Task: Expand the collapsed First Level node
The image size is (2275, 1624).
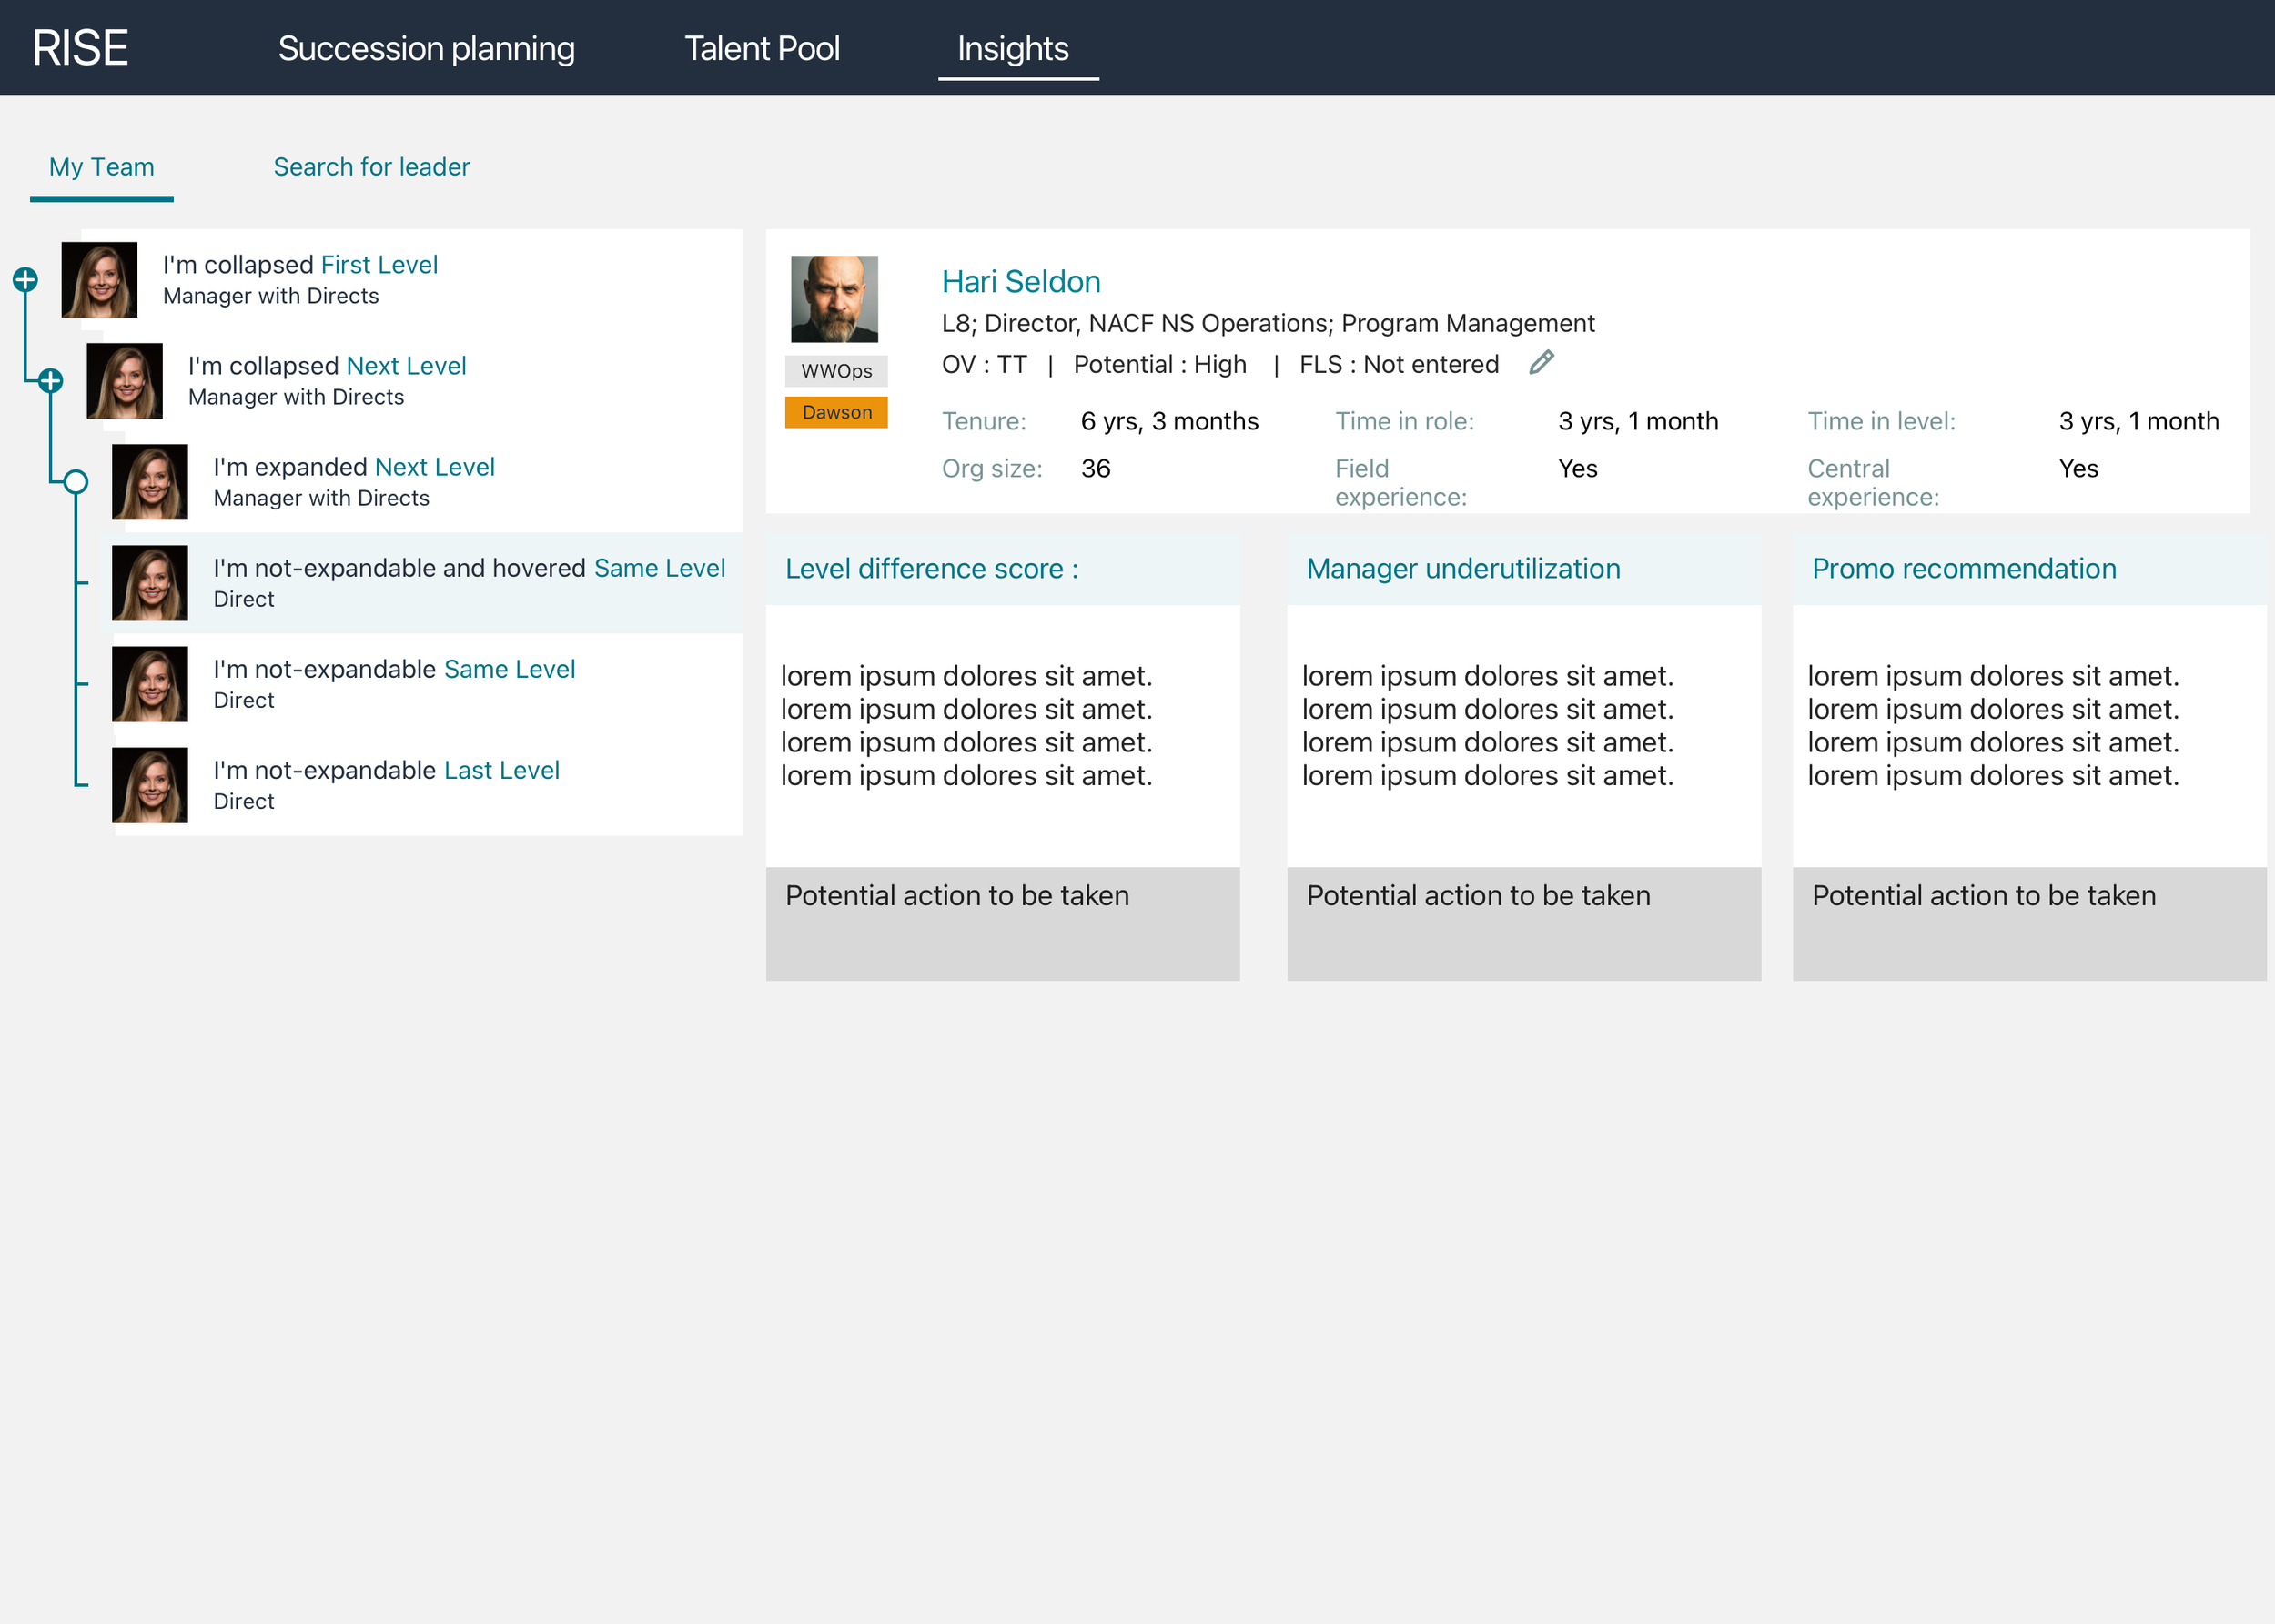Action: (x=26, y=280)
